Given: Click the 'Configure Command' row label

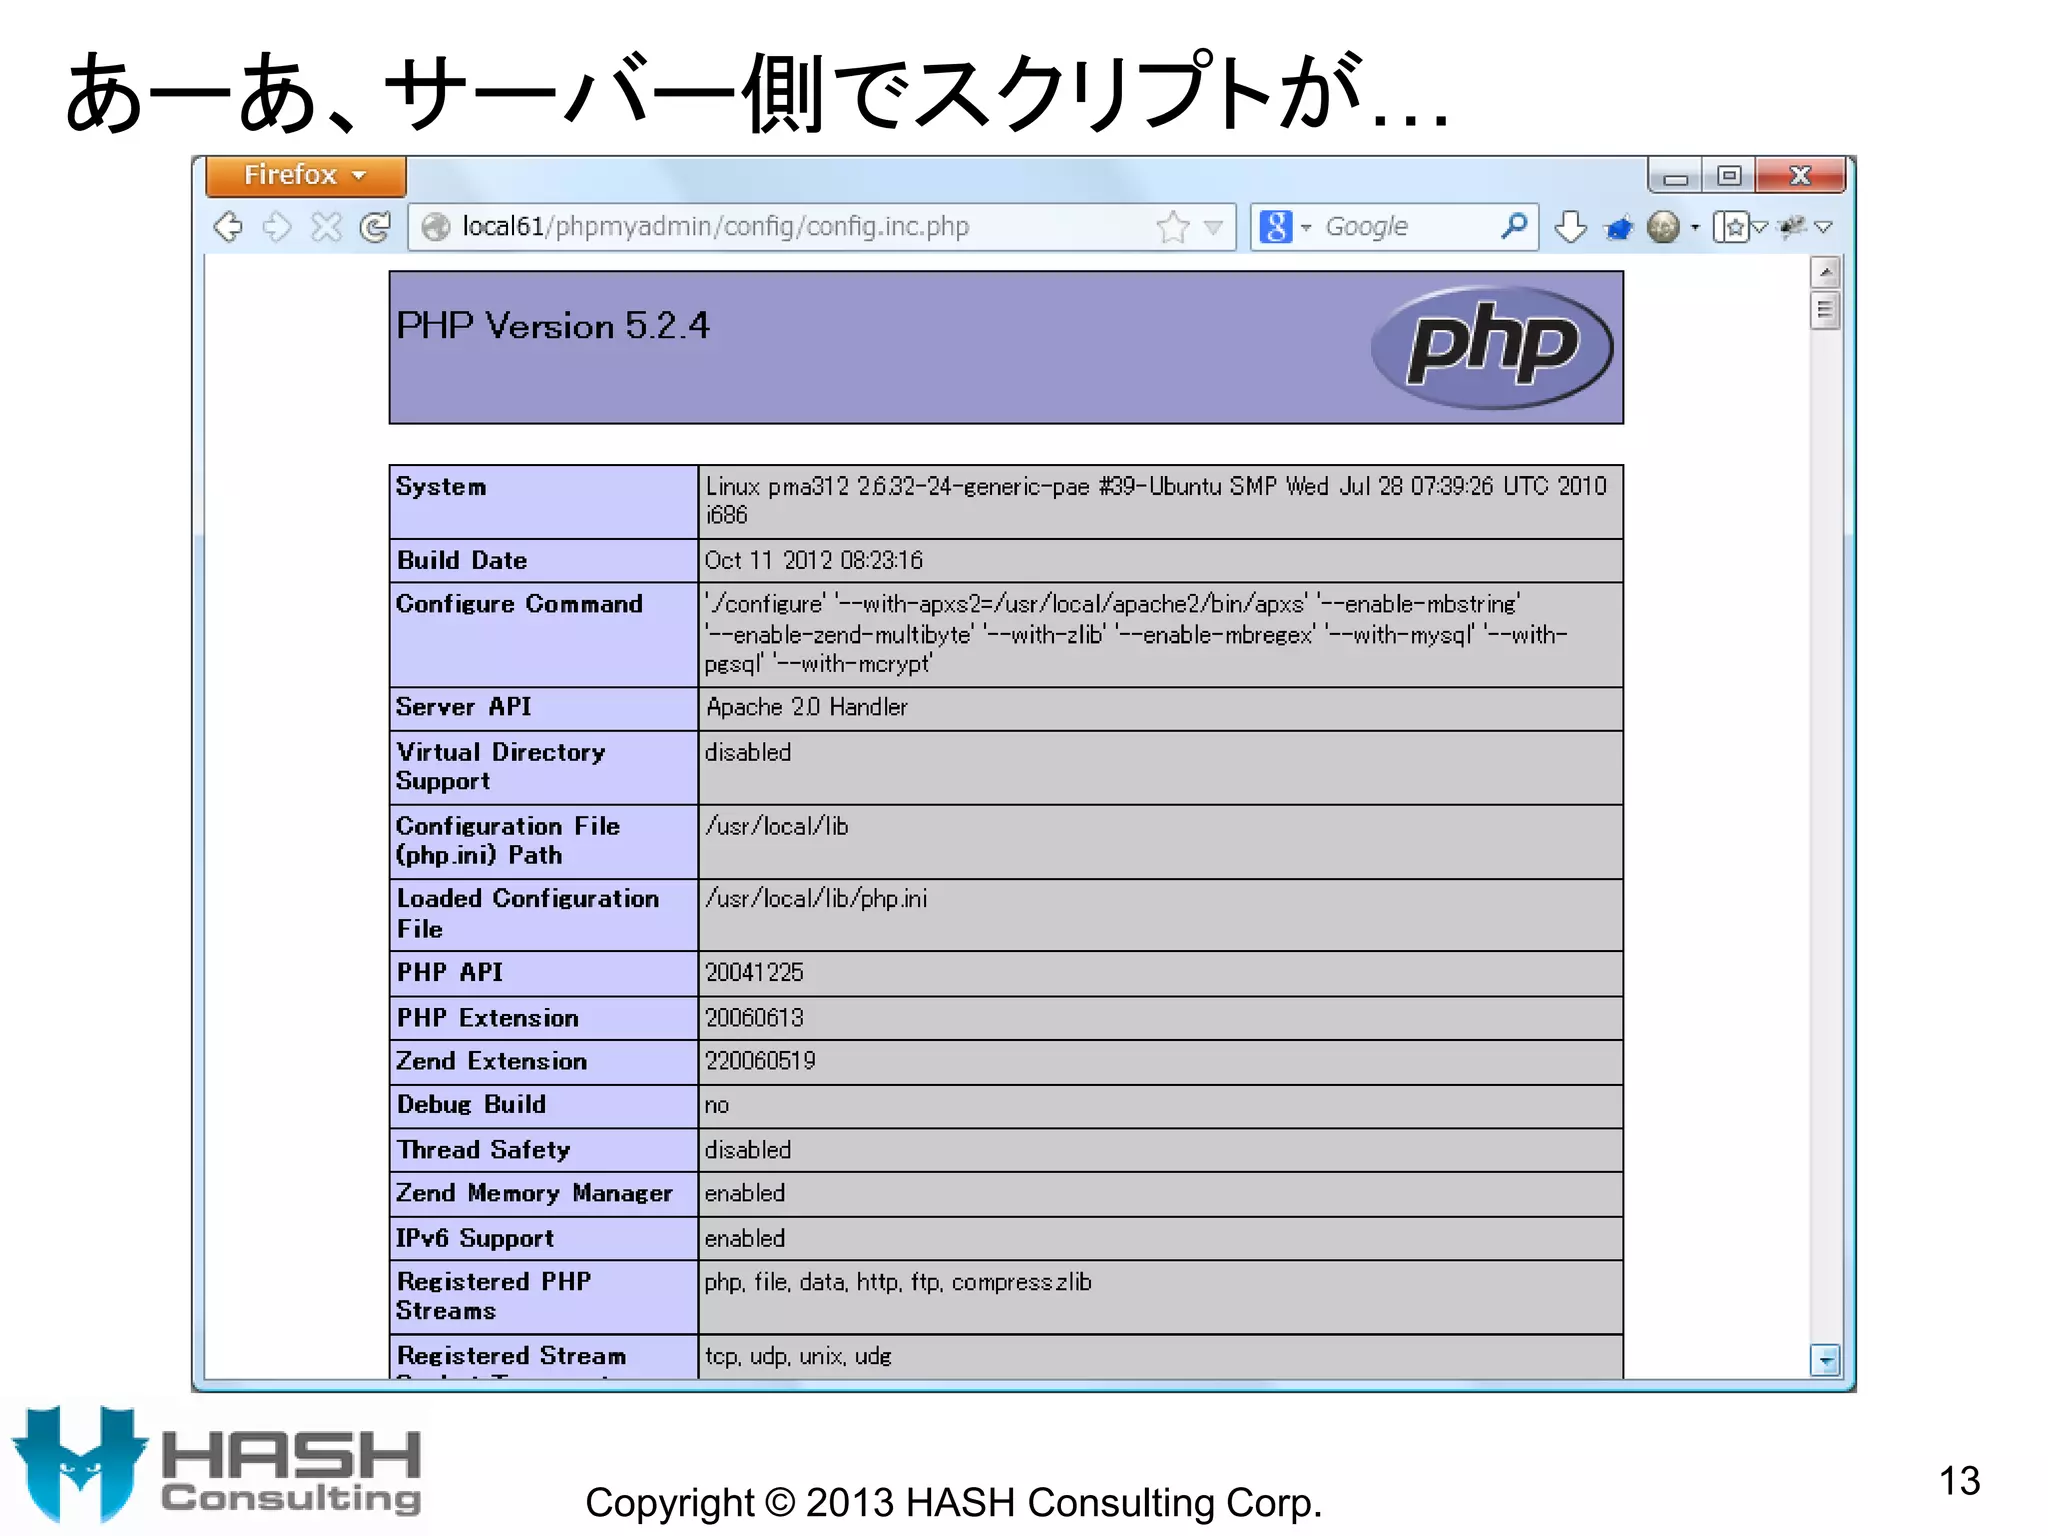Looking at the screenshot, I should pyautogui.click(x=519, y=604).
